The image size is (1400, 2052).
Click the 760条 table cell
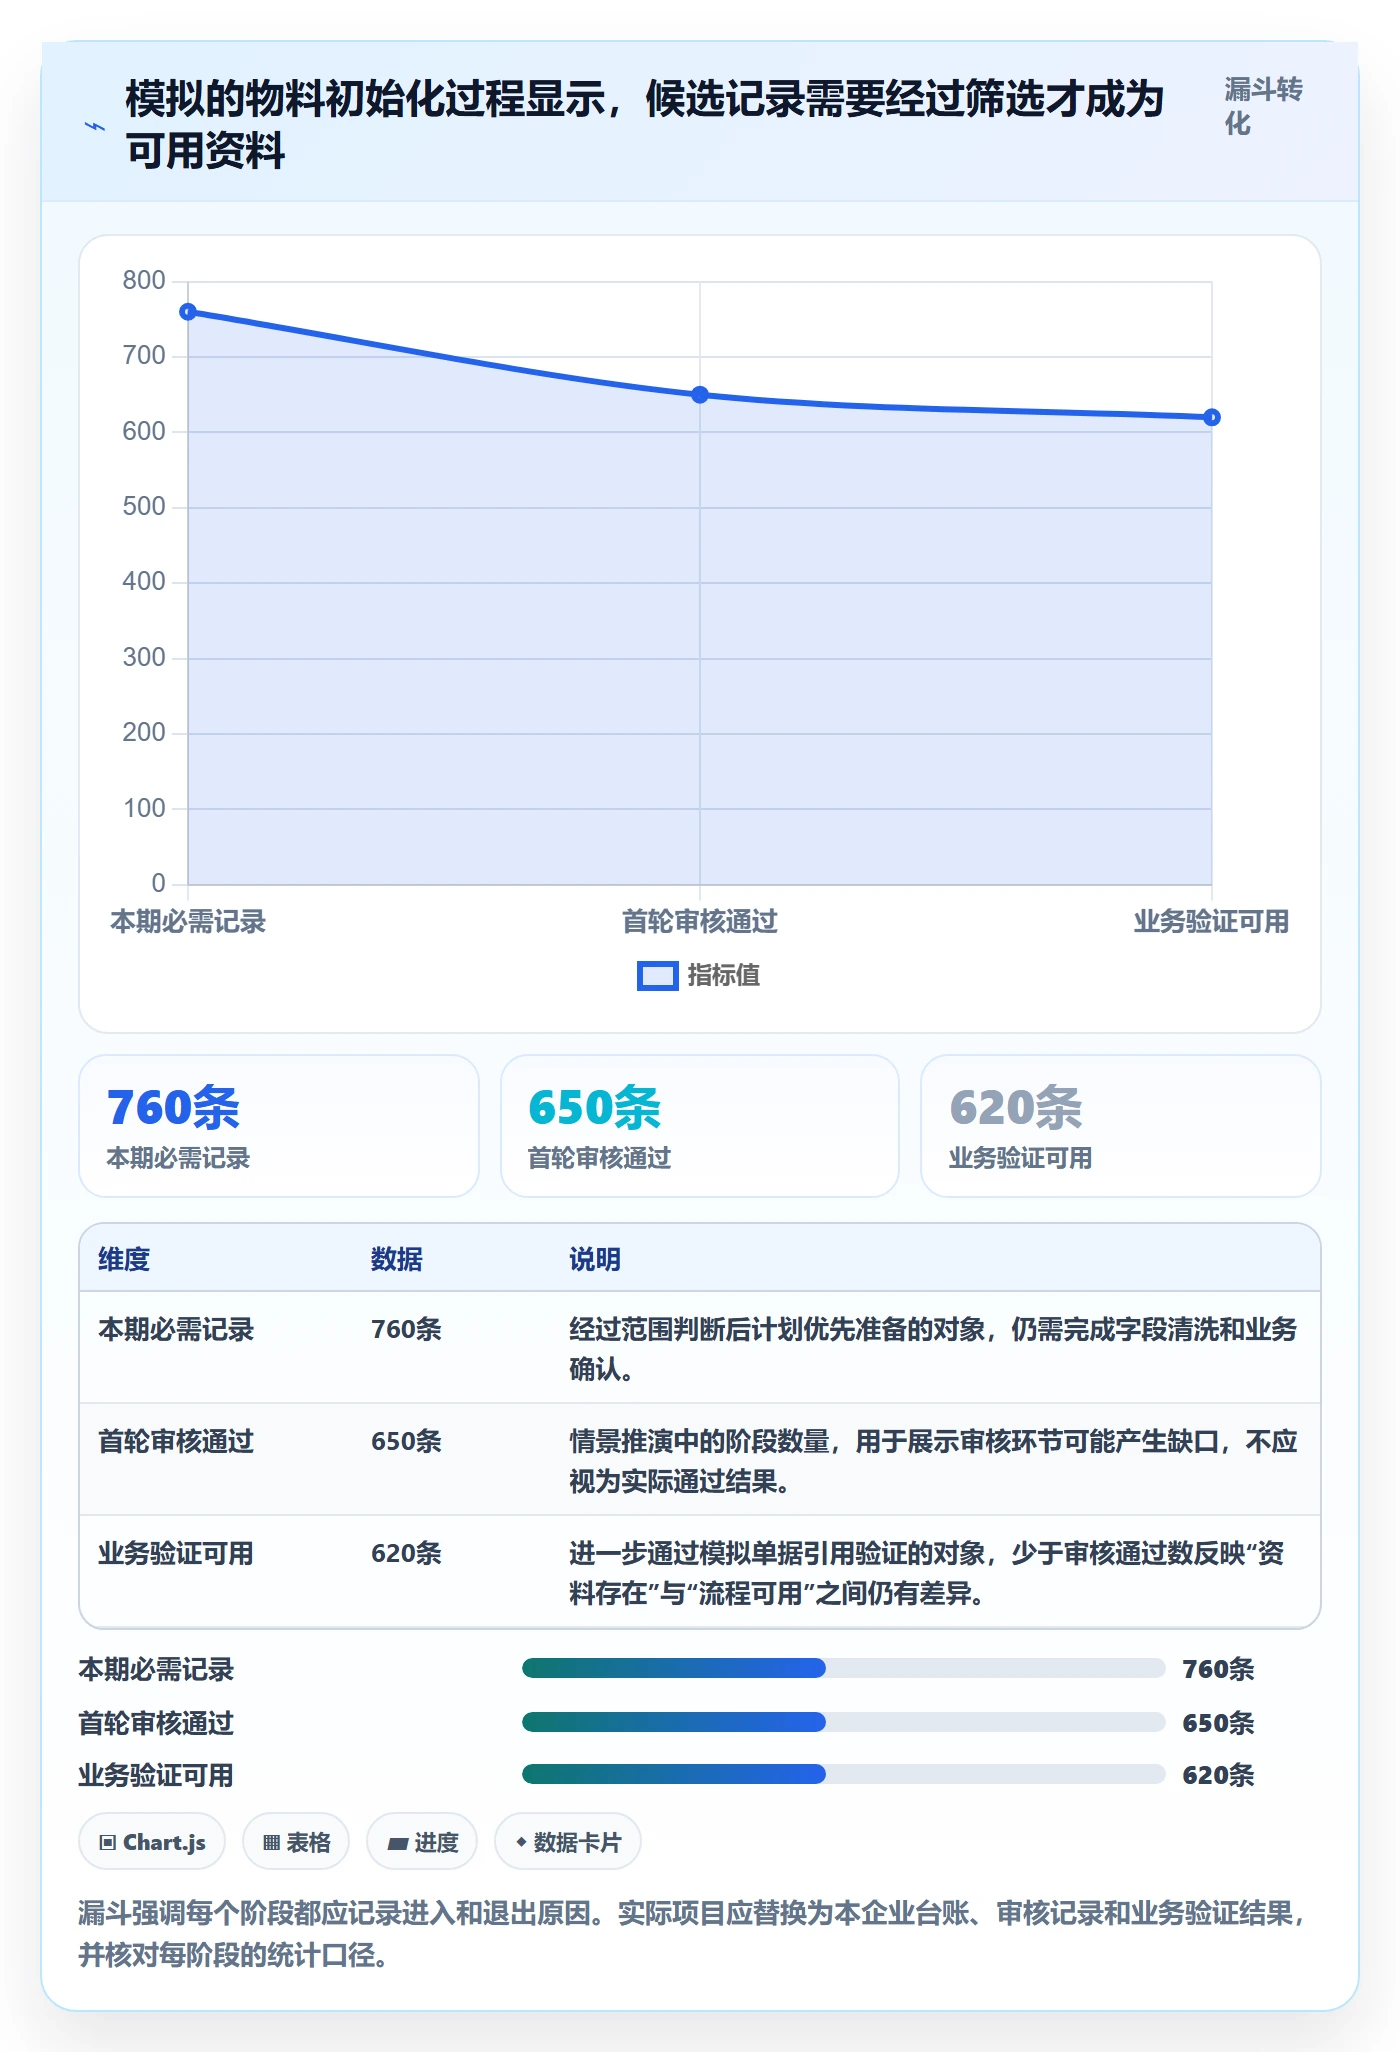[x=406, y=1329]
